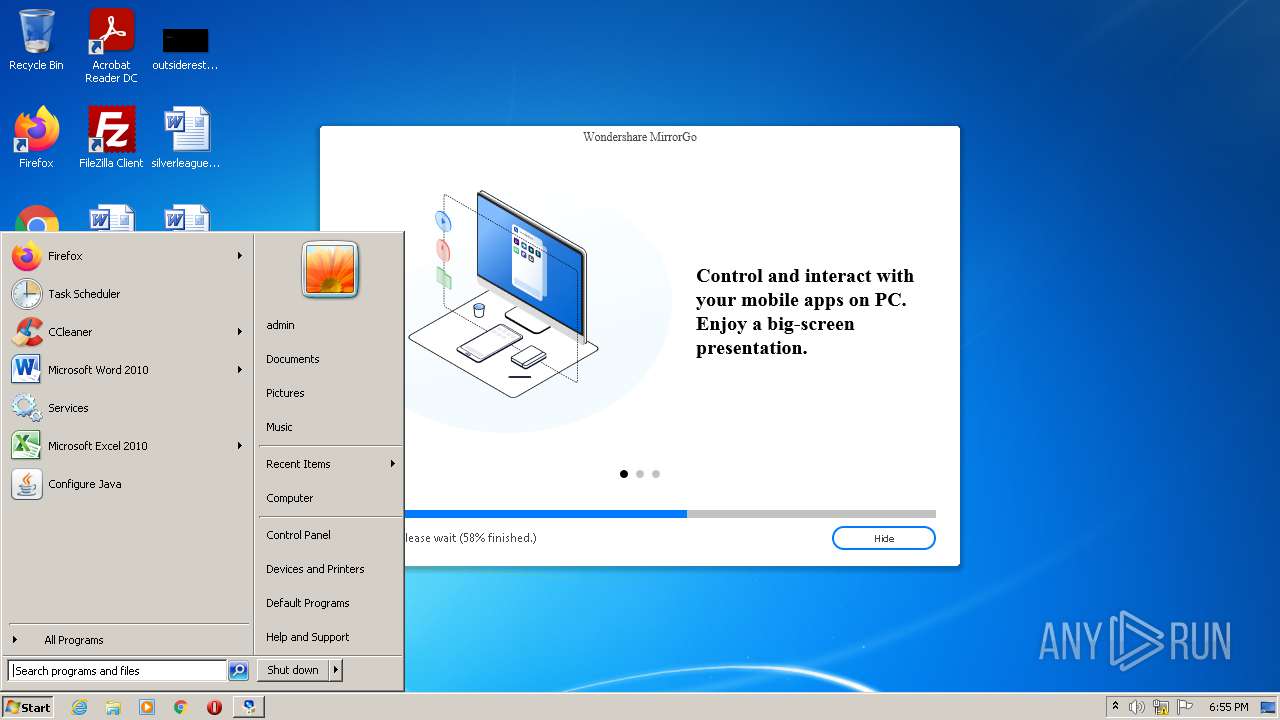
Task: Open Devices and Printers
Action: pyautogui.click(x=330, y=569)
